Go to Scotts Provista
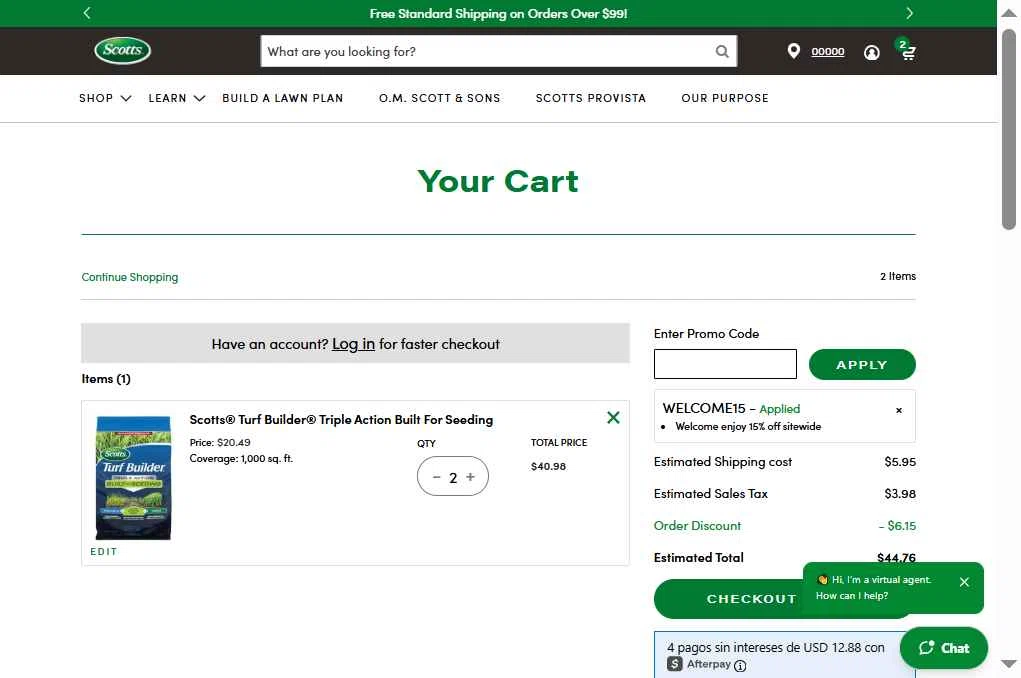 591,98
